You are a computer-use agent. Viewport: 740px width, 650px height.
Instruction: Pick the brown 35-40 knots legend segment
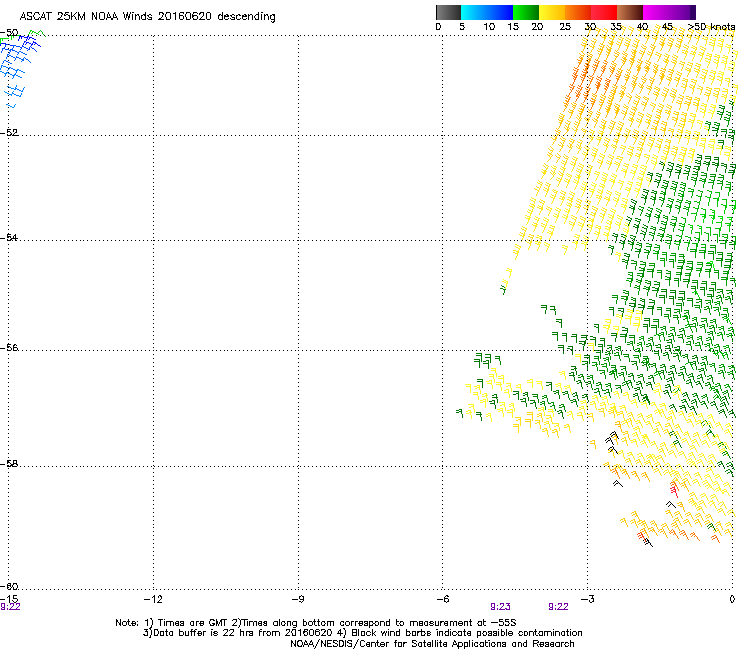click(630, 12)
